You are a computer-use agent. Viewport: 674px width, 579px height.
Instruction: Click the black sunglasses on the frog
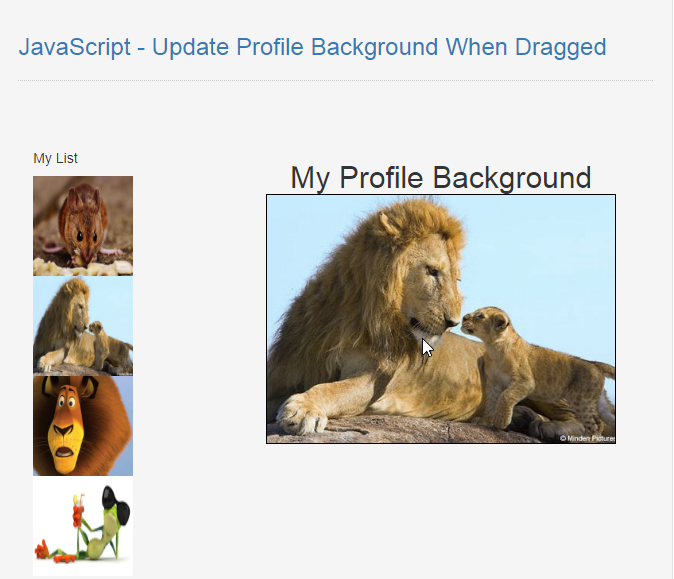[115, 503]
